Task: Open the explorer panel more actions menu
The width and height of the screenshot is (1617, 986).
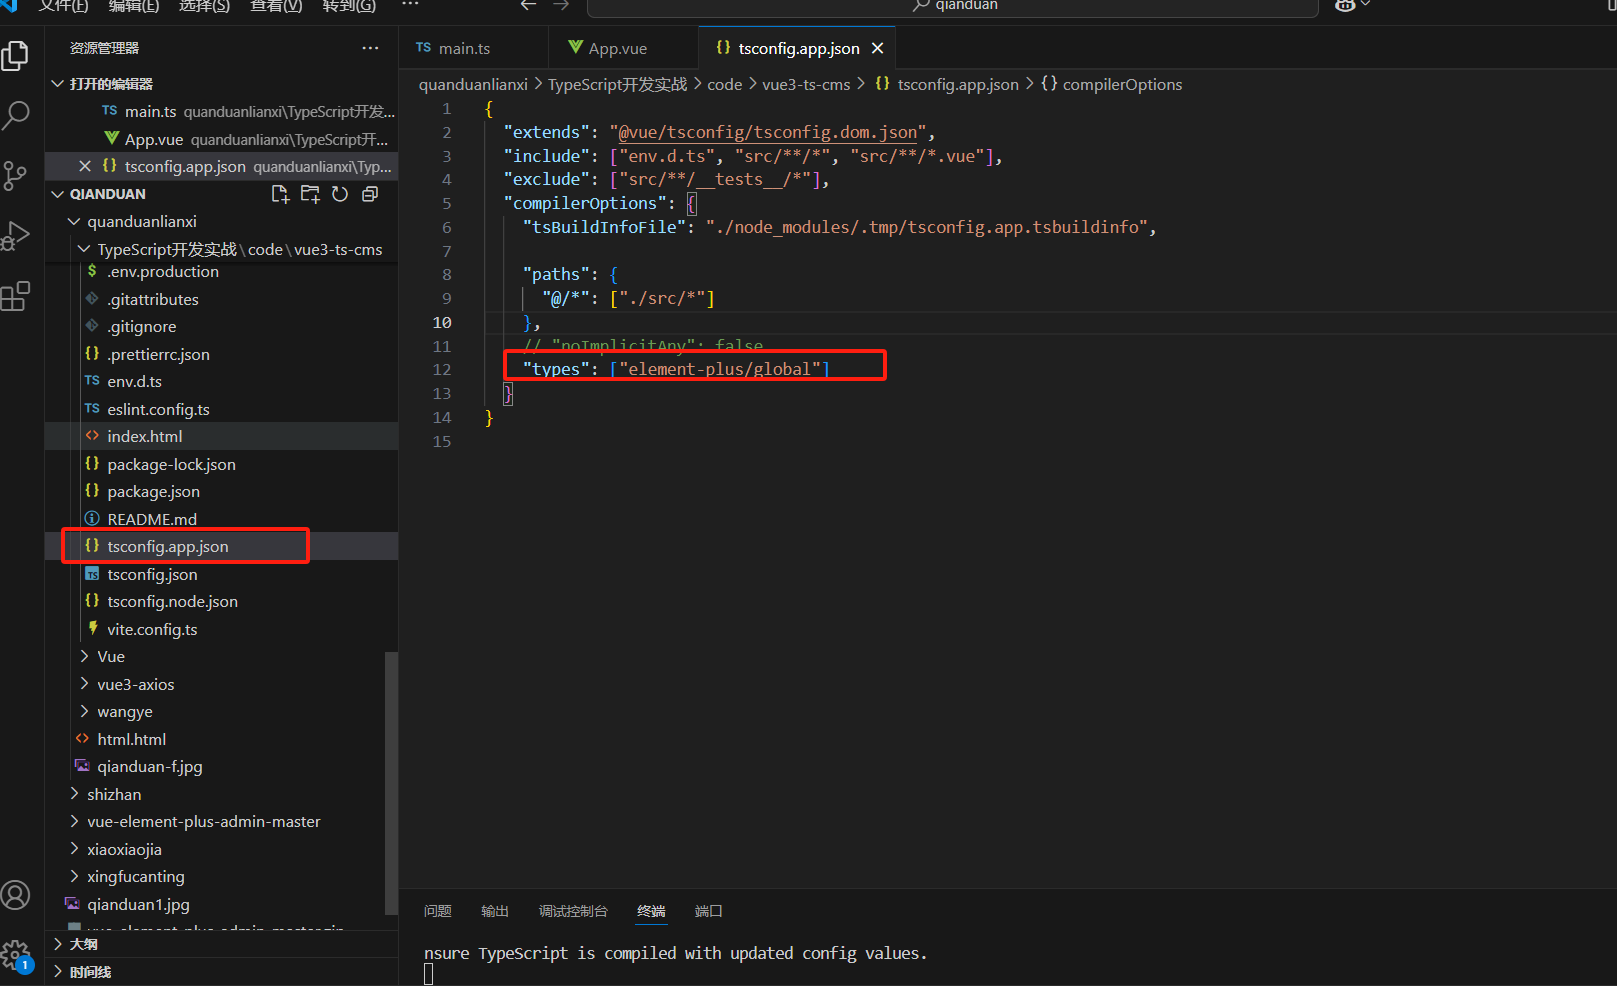Action: (370, 48)
